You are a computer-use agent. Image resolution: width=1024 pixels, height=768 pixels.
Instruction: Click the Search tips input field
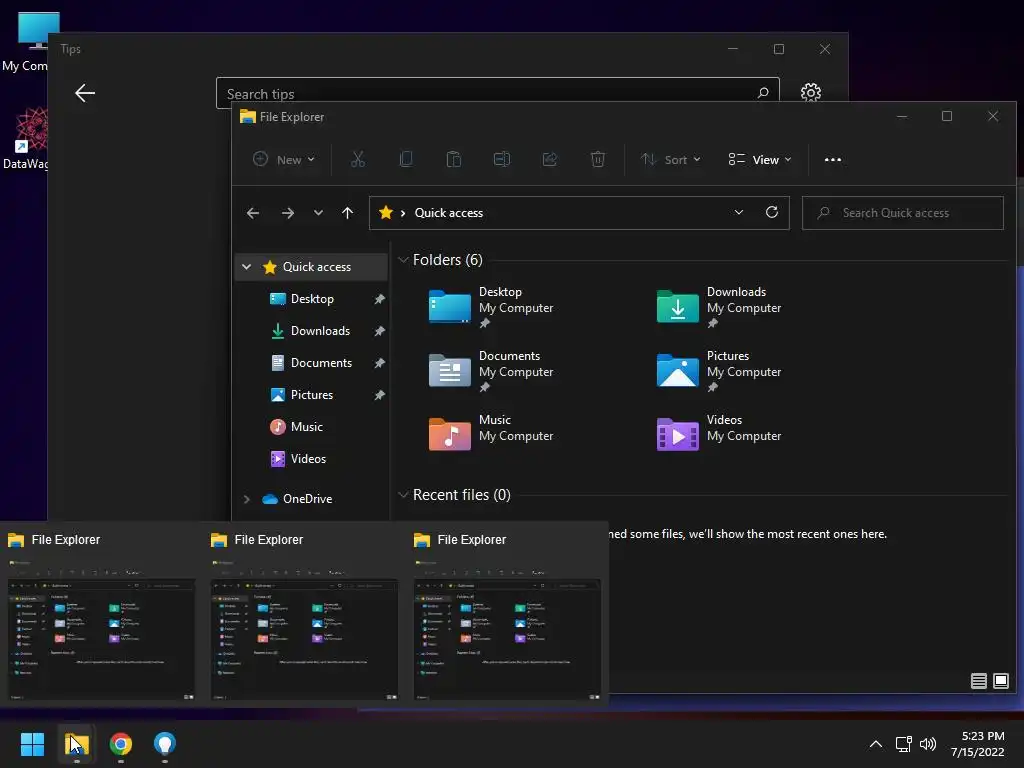coord(498,93)
